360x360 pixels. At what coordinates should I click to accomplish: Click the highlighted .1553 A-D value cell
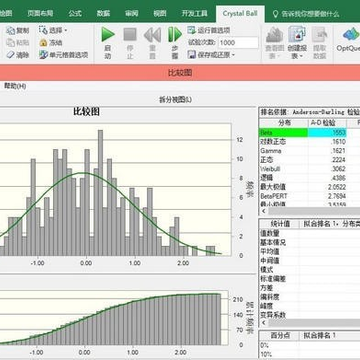pos(327,133)
